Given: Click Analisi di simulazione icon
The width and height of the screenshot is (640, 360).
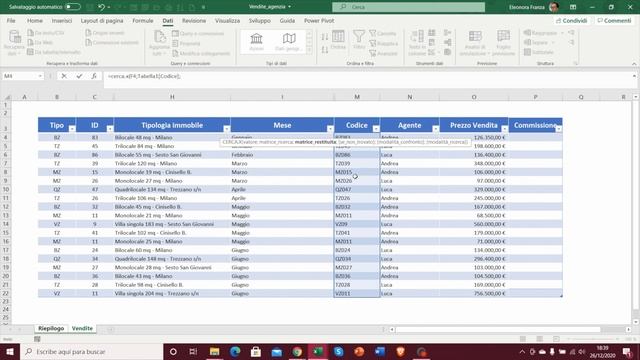Looking at the screenshot, I should point(475,42).
